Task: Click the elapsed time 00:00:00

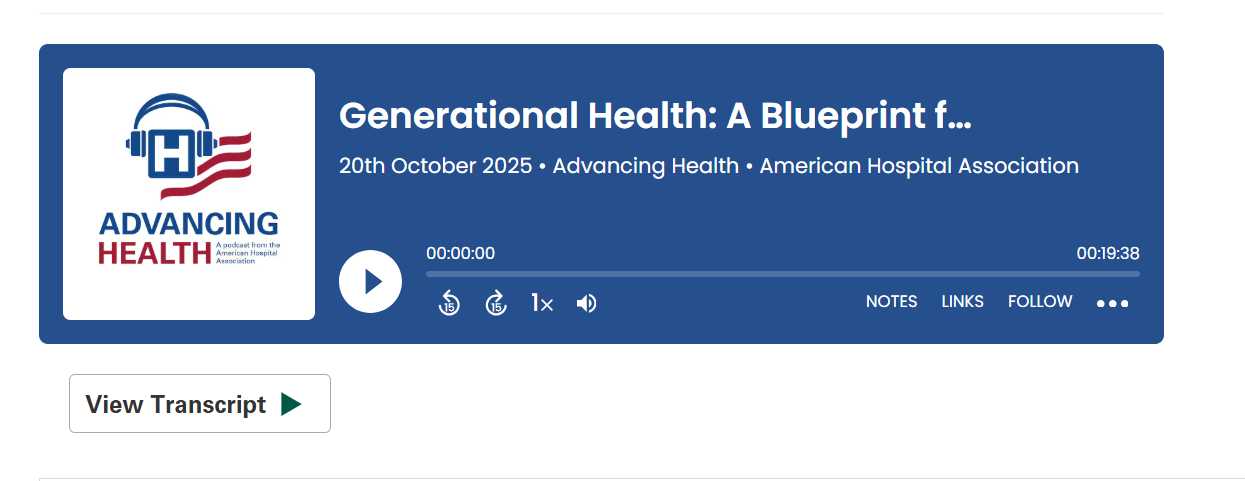Action: tap(460, 254)
